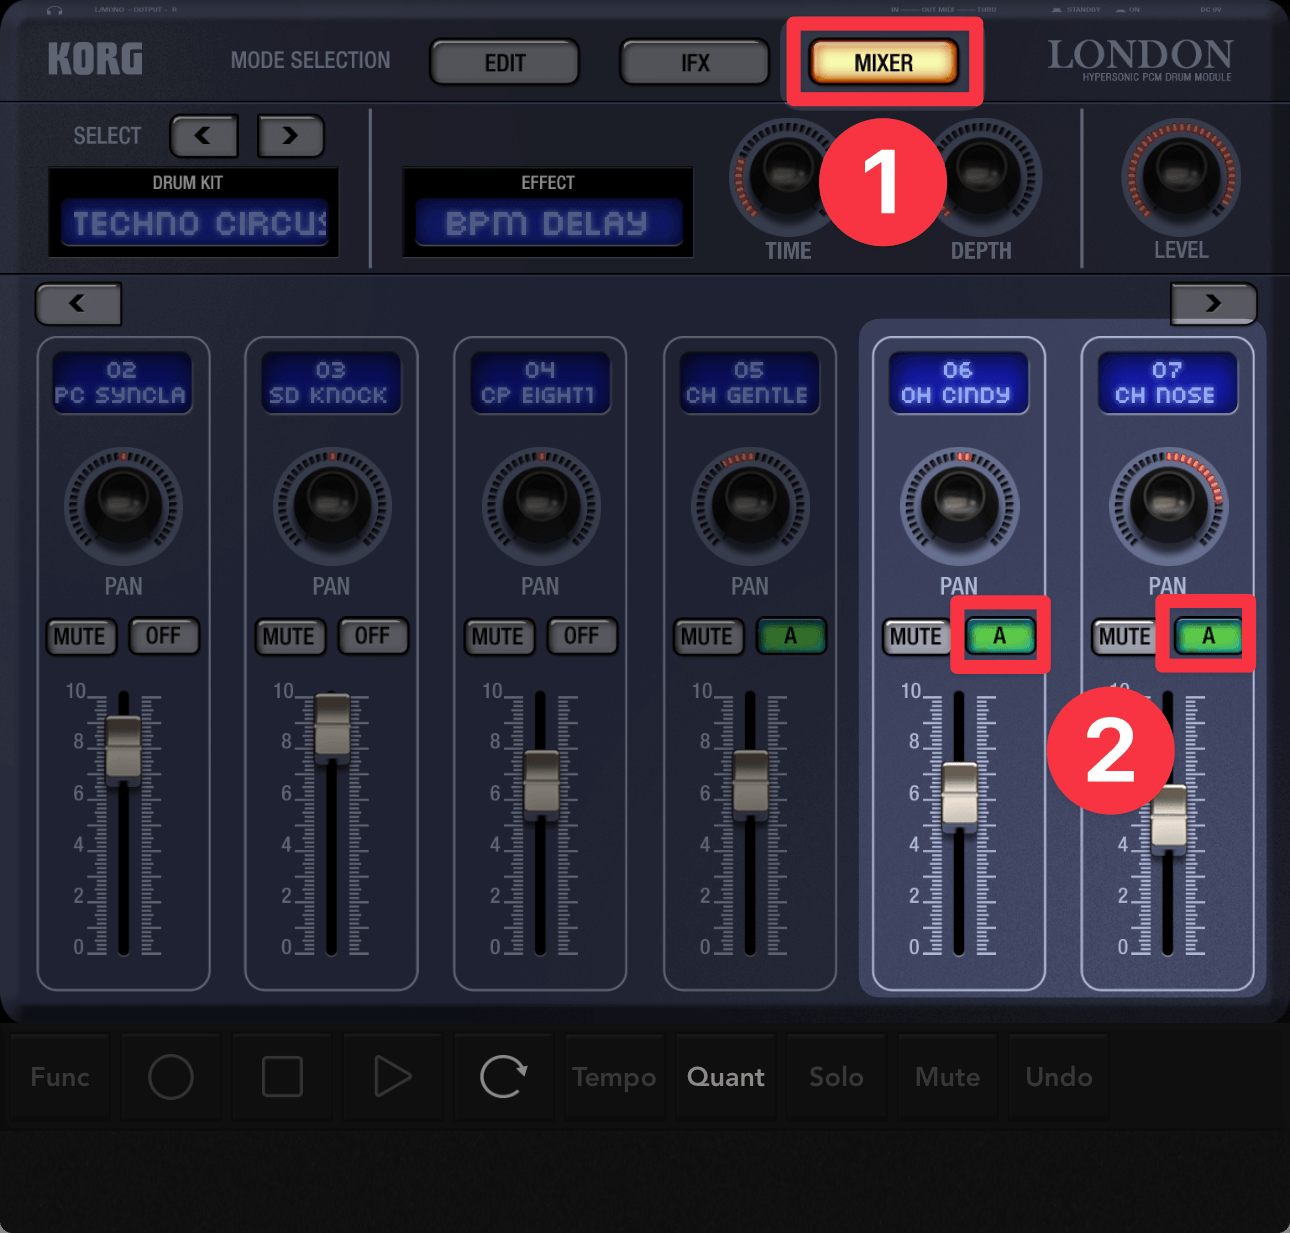Toggle OFF button on 03 SD KNOCK

pyautogui.click(x=372, y=636)
